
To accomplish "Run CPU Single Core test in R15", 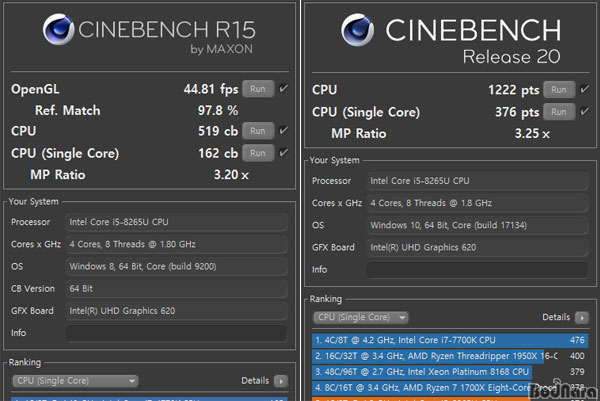I will [x=258, y=153].
